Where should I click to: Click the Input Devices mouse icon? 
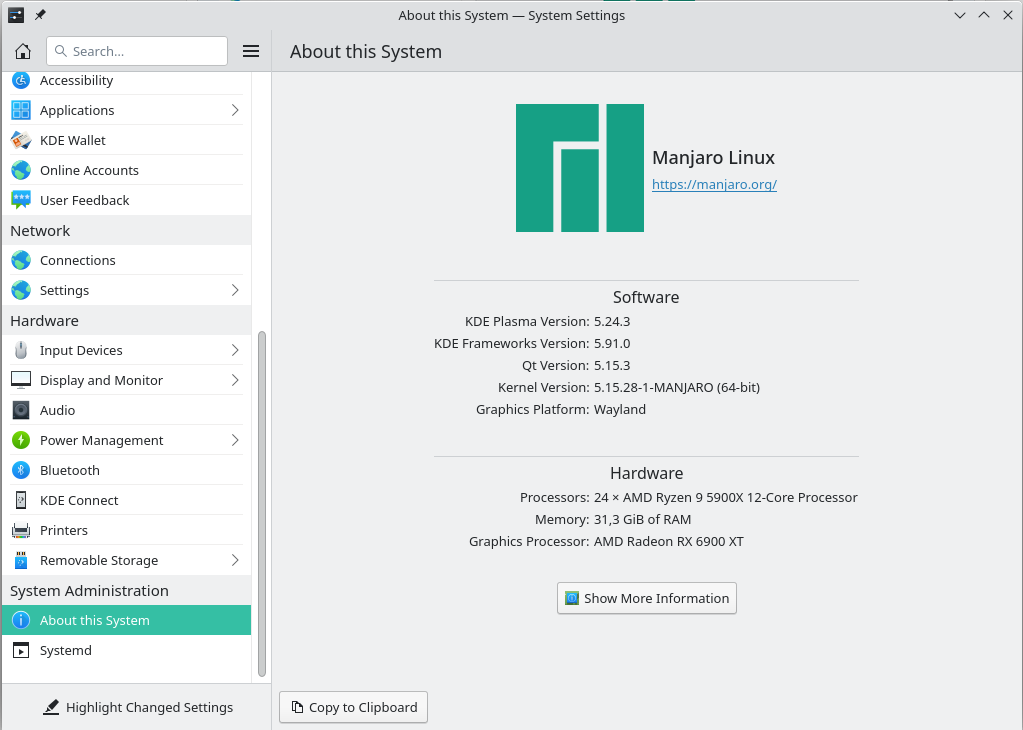[21, 350]
